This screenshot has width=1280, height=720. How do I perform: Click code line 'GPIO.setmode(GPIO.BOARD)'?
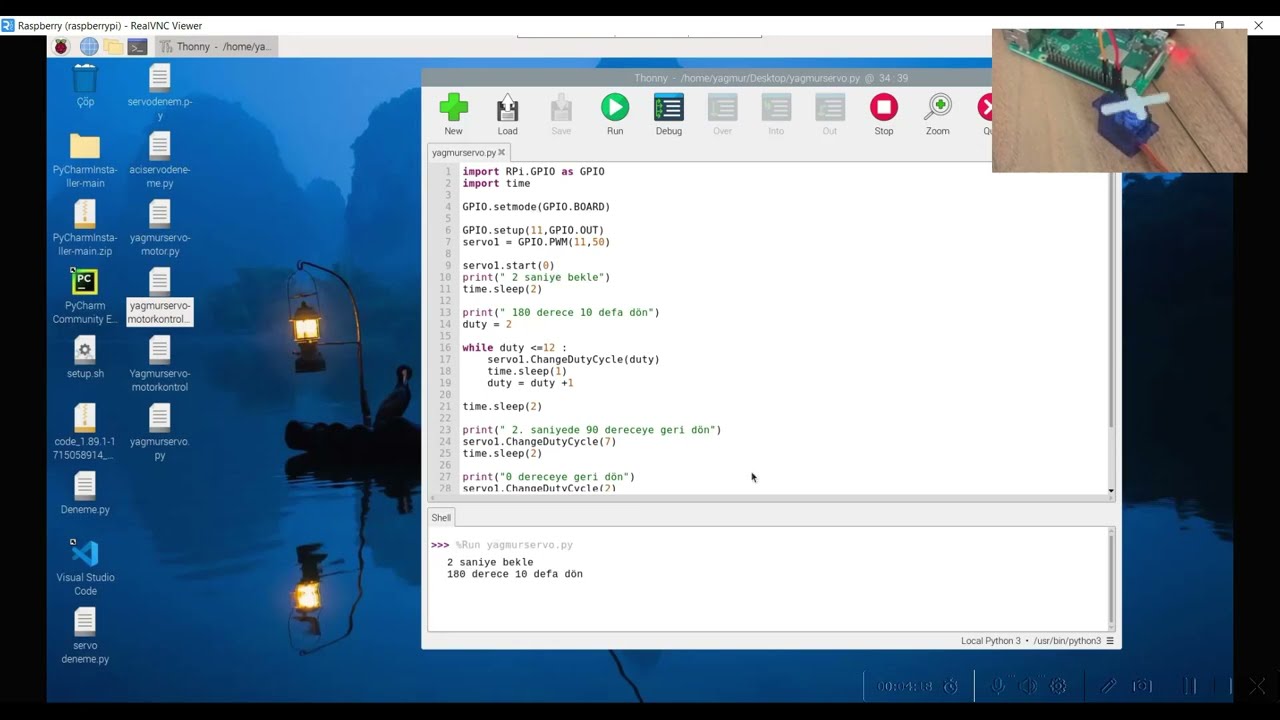(x=536, y=207)
